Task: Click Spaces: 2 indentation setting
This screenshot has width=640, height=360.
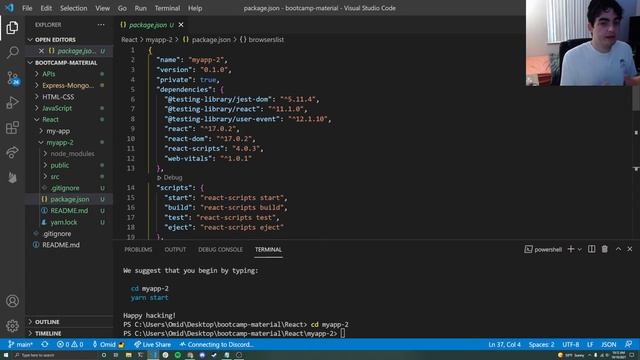Action: click(541, 344)
